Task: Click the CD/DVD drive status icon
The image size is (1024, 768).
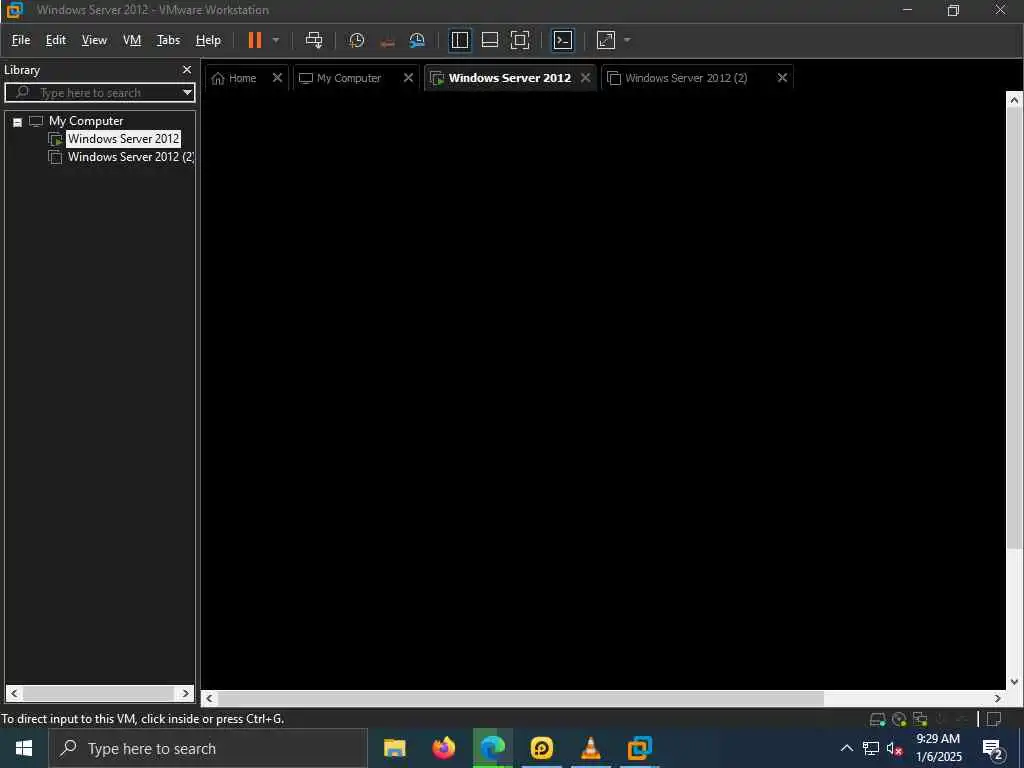Action: coord(899,719)
